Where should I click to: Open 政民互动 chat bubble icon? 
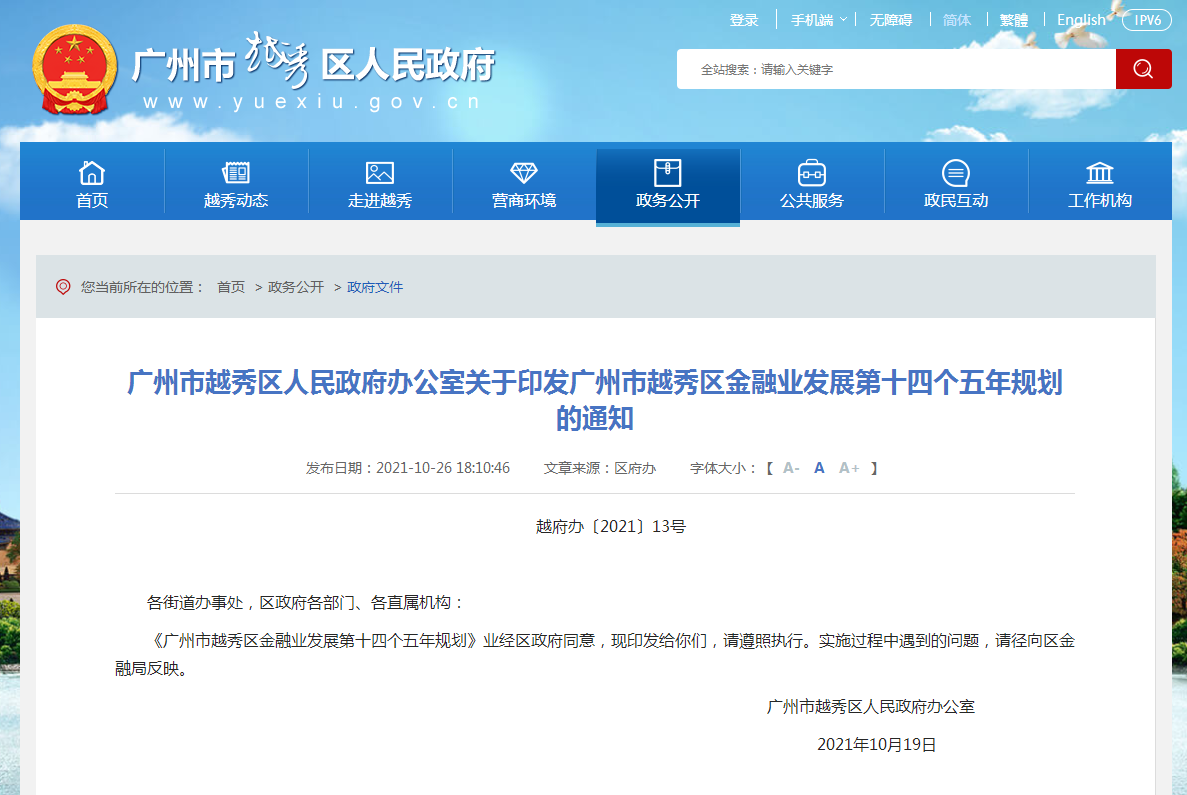point(955,173)
